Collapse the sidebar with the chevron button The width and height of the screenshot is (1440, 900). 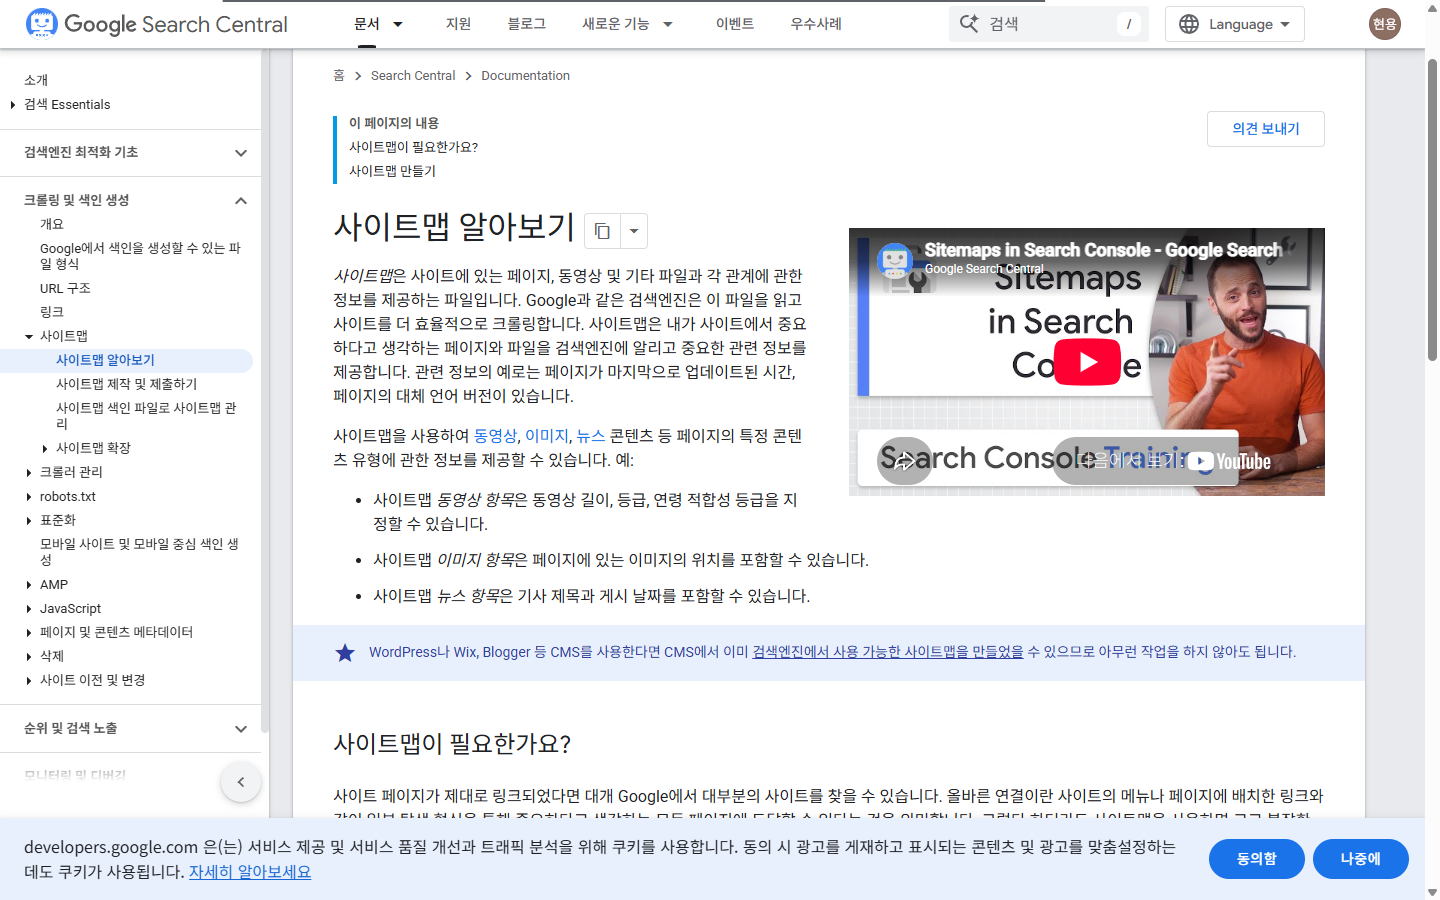(x=241, y=782)
